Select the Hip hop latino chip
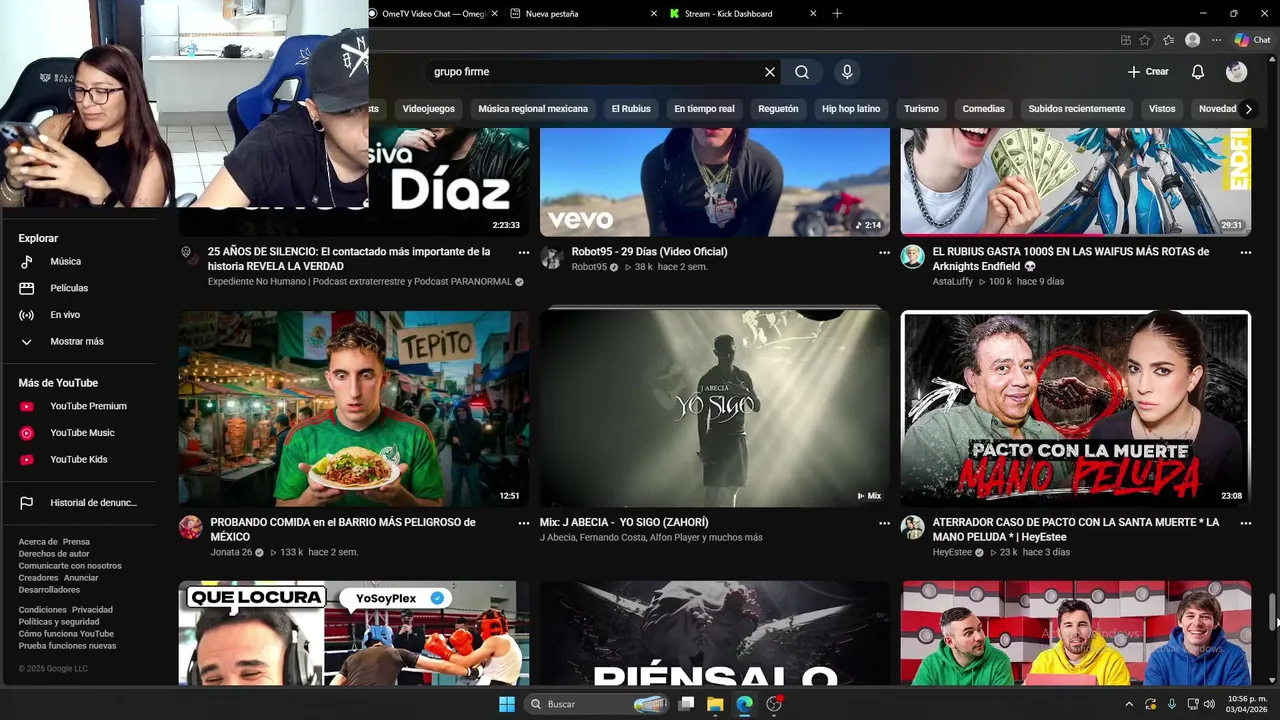 [x=851, y=109]
